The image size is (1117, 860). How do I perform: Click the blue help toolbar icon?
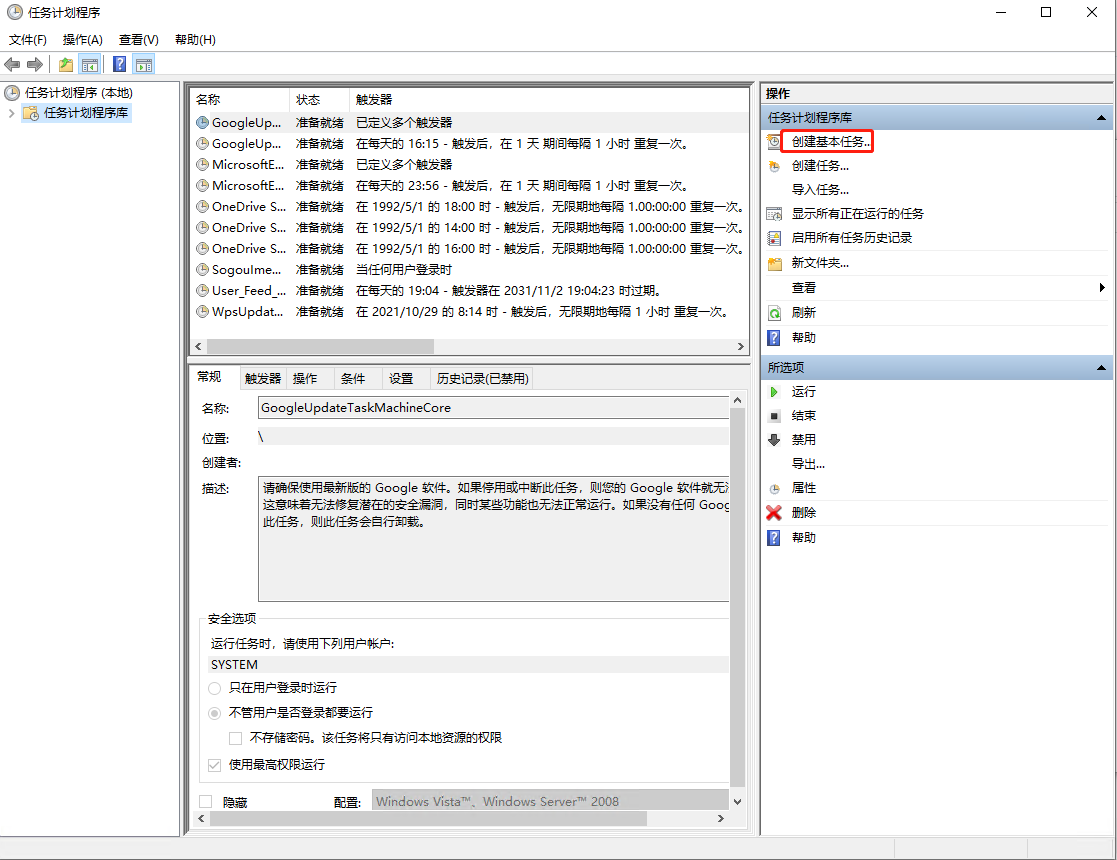(119, 65)
